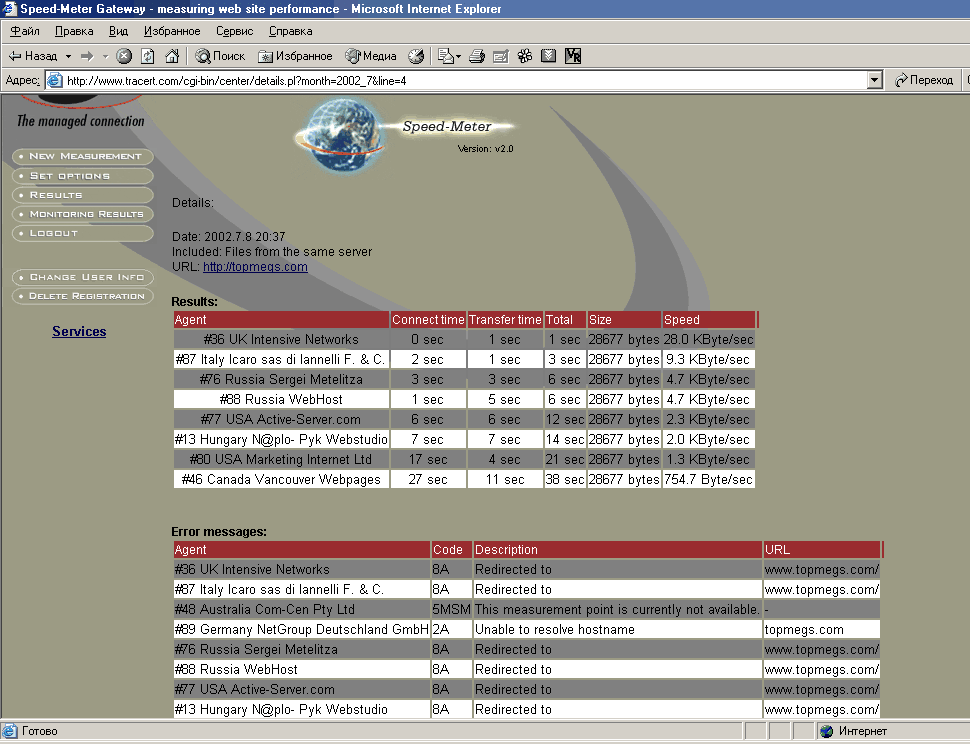Click the Transfer time column header
Image resolution: width=970 pixels, height=744 pixels.
tap(505, 320)
